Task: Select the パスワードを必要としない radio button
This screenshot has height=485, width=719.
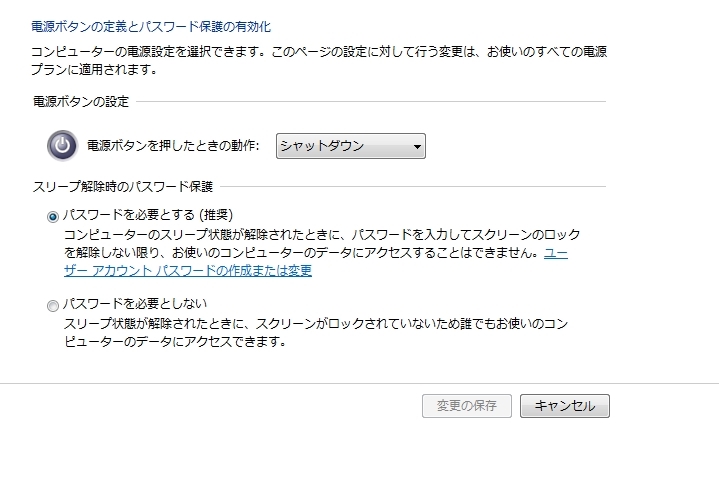Action: (53, 306)
